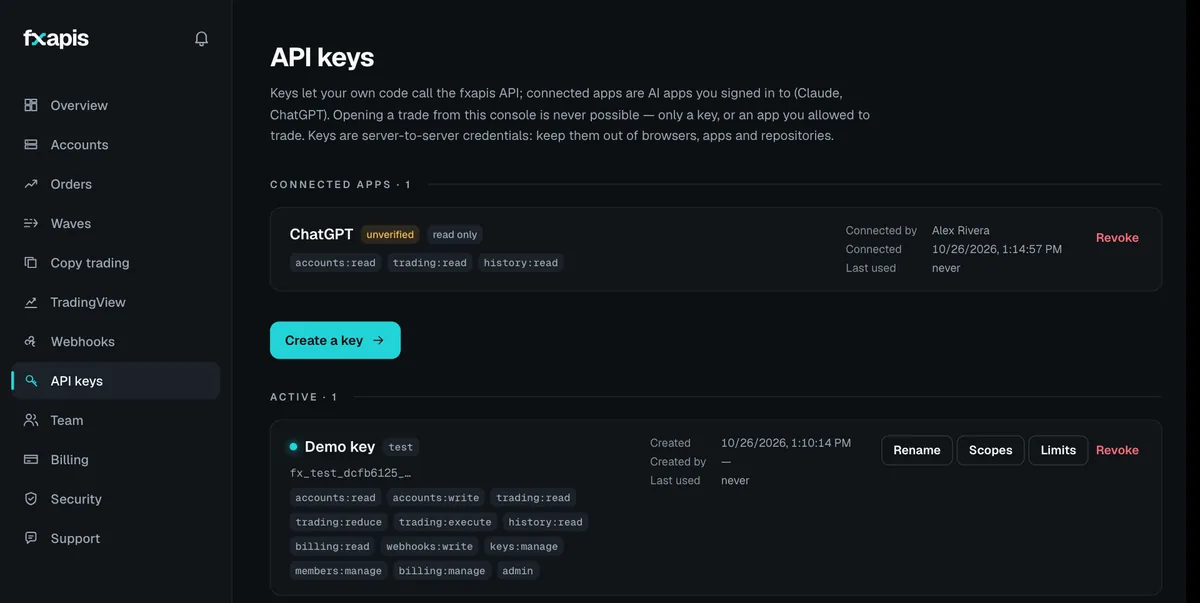The width and height of the screenshot is (1200, 603).
Task: Click the Webhooks sidebar icon
Action: point(31,341)
